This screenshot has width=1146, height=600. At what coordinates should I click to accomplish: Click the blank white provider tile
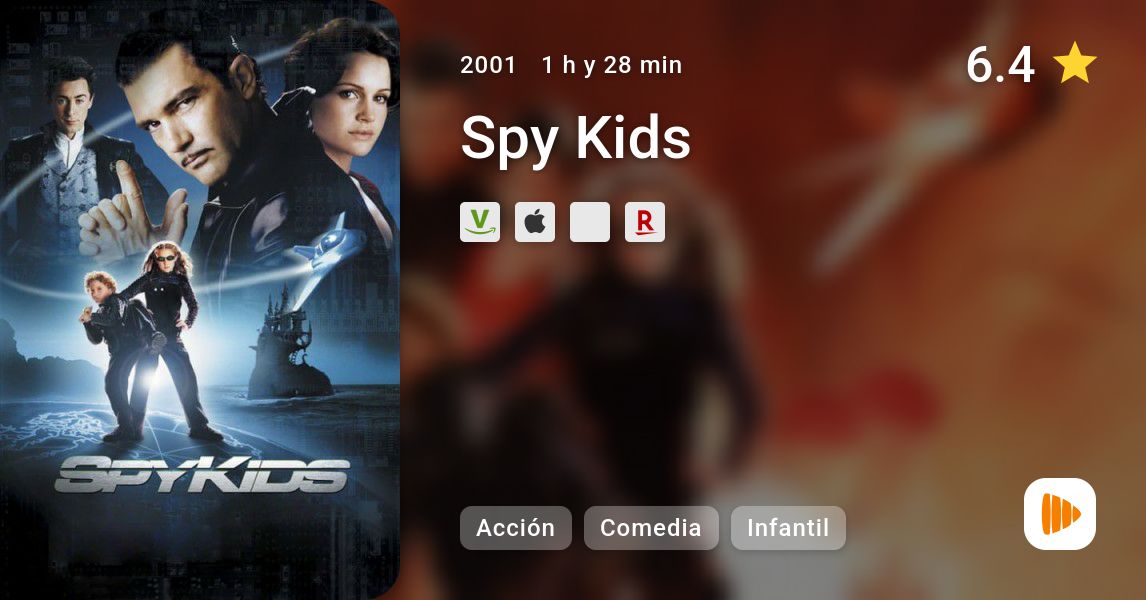tap(590, 222)
